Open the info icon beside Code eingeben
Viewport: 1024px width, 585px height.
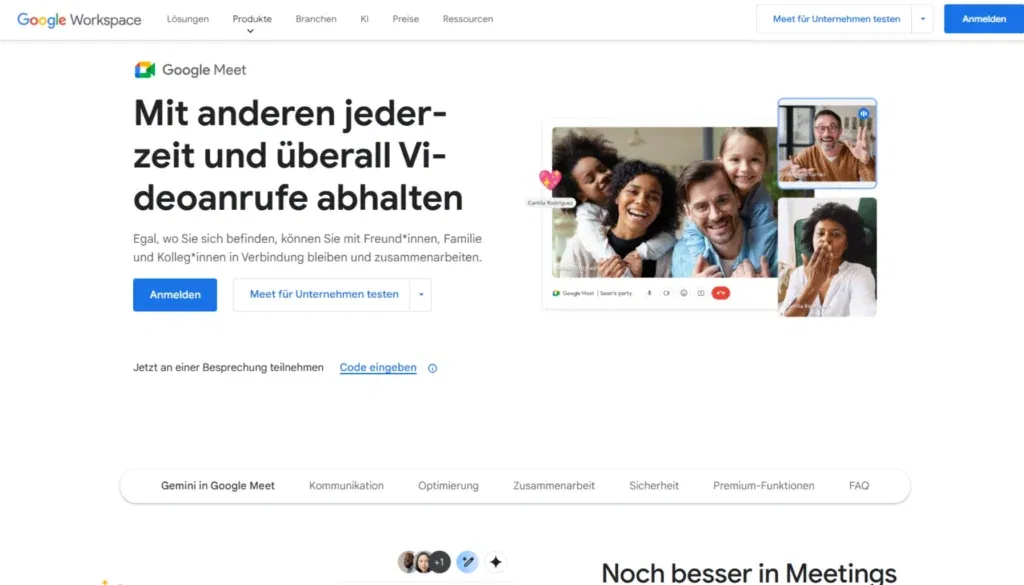coord(431,368)
